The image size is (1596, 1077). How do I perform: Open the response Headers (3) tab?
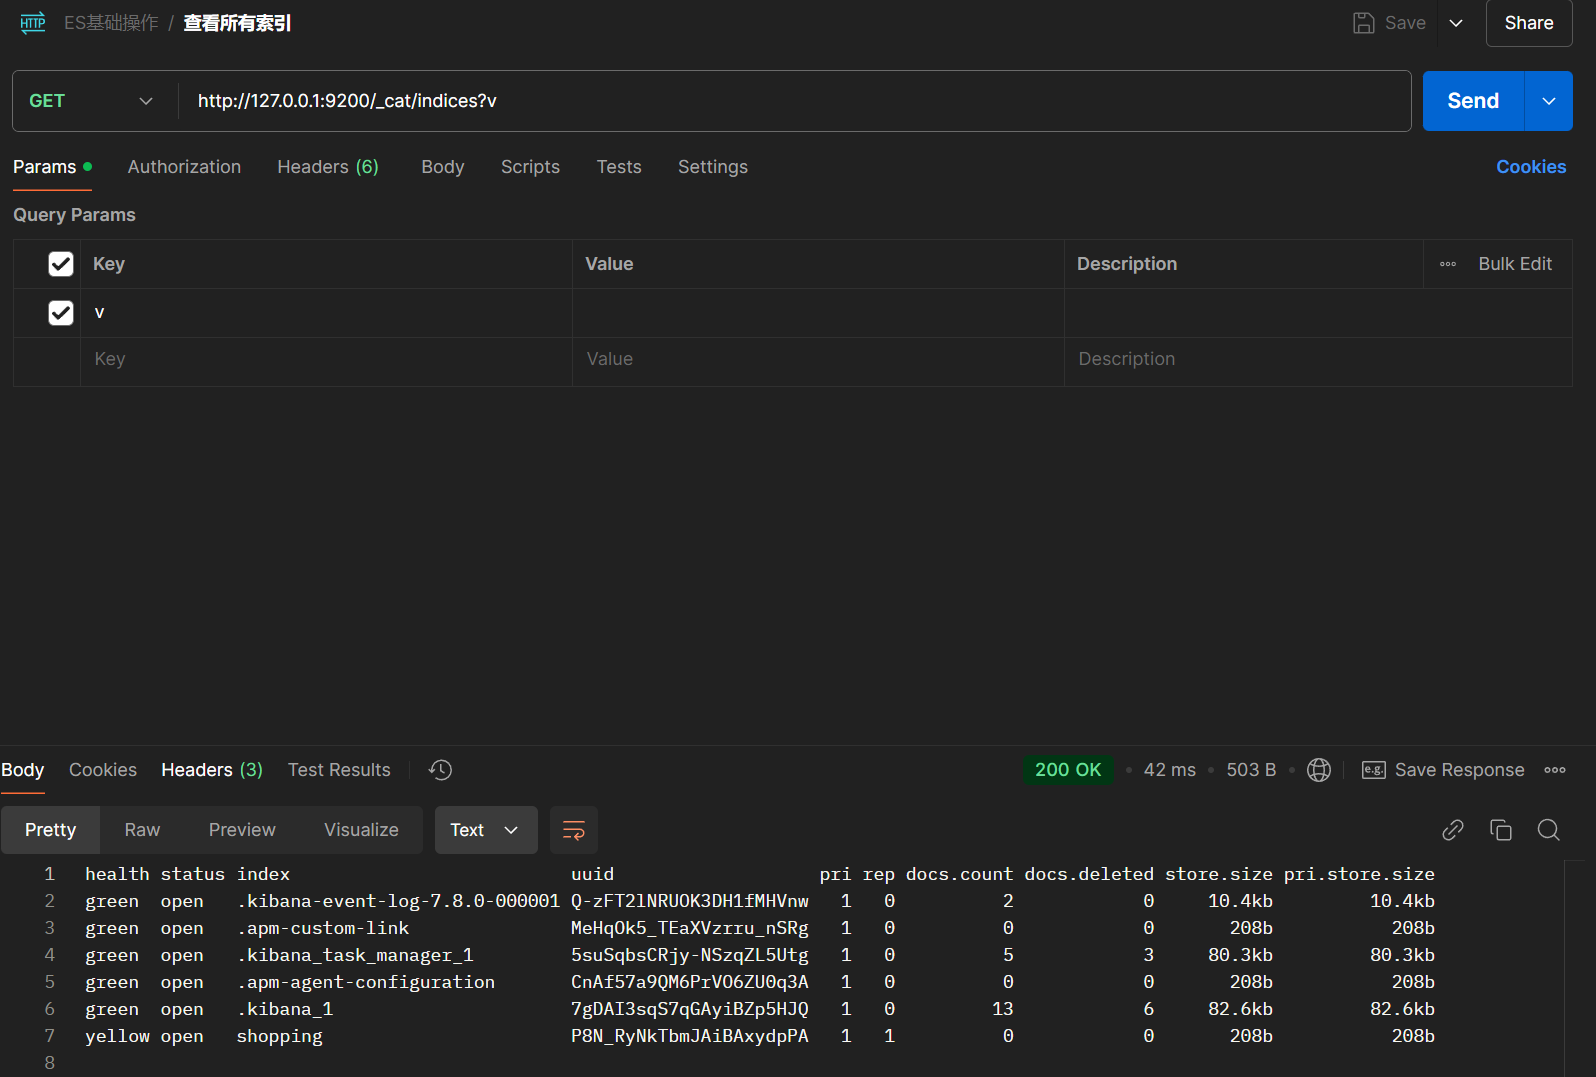[212, 770]
